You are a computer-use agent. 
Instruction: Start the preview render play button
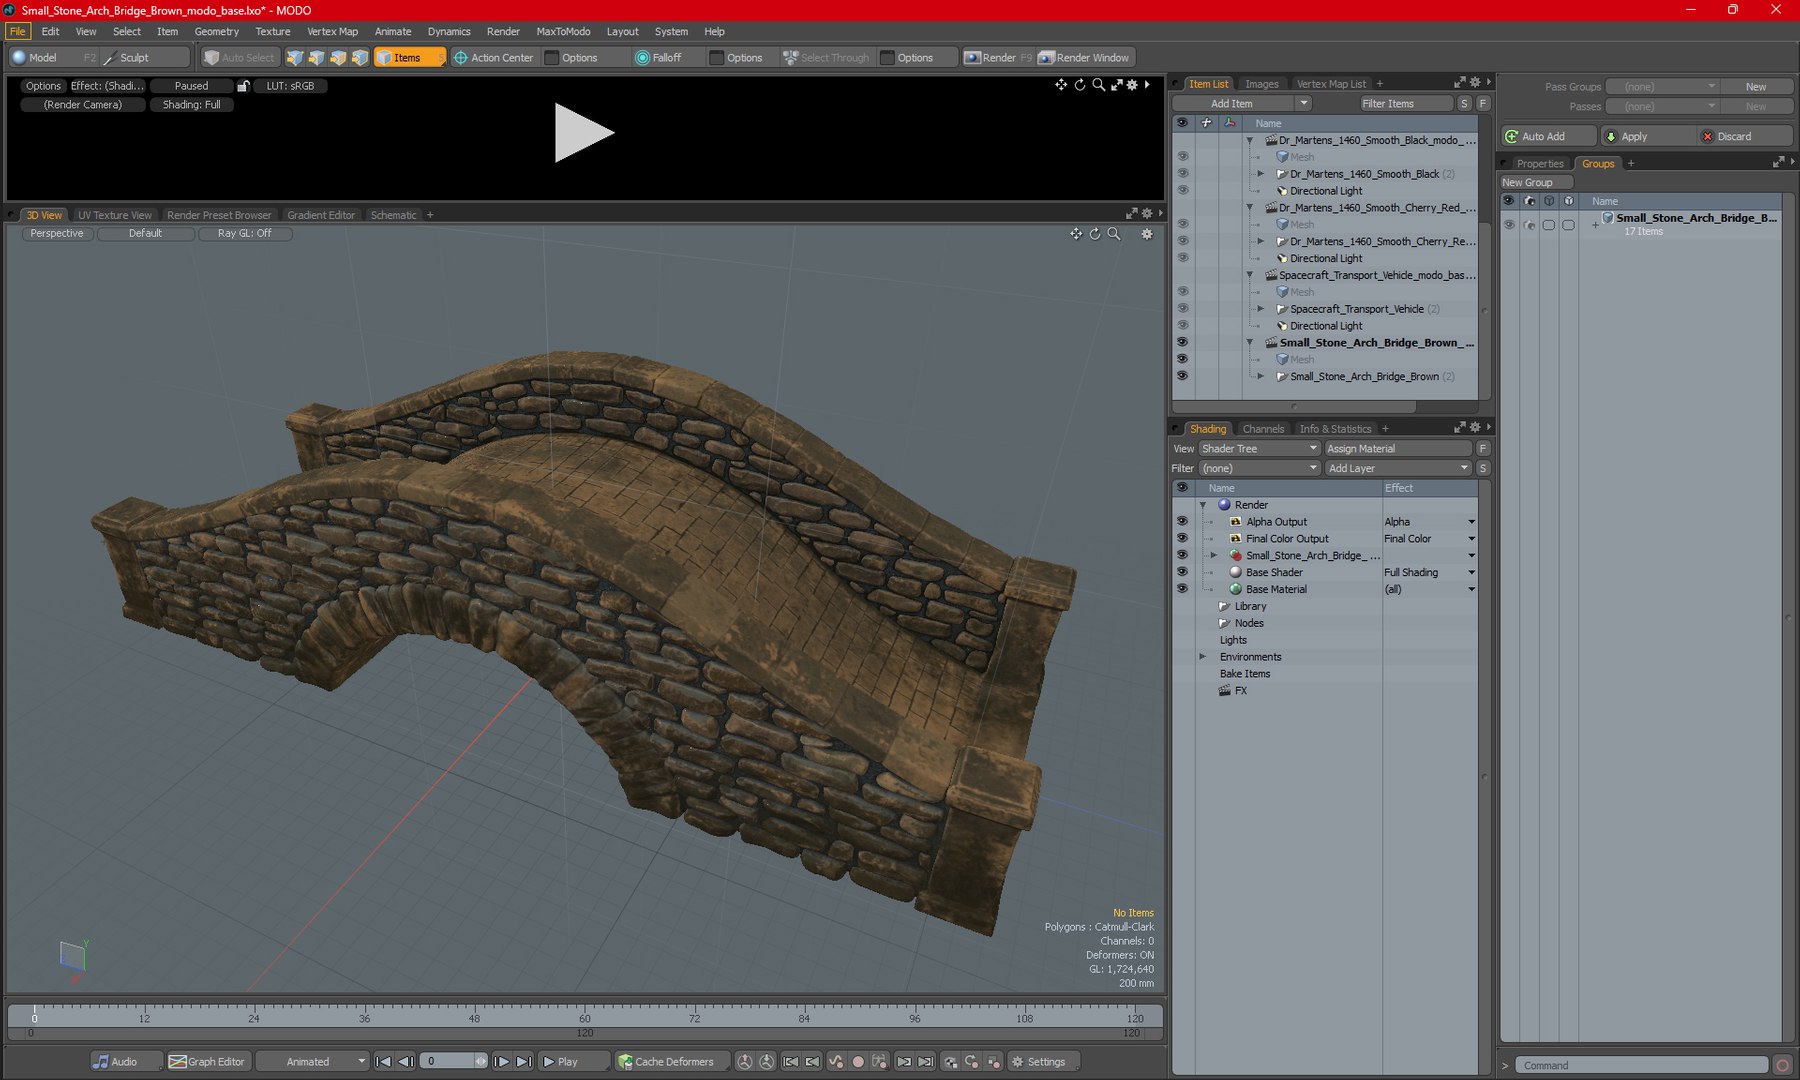pos(584,133)
